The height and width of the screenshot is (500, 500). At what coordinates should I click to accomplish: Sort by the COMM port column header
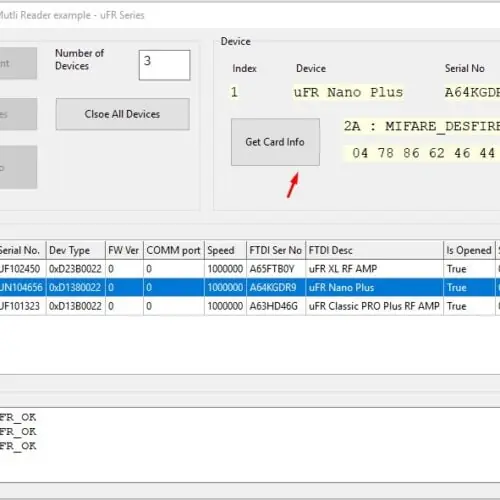pyautogui.click(x=174, y=250)
